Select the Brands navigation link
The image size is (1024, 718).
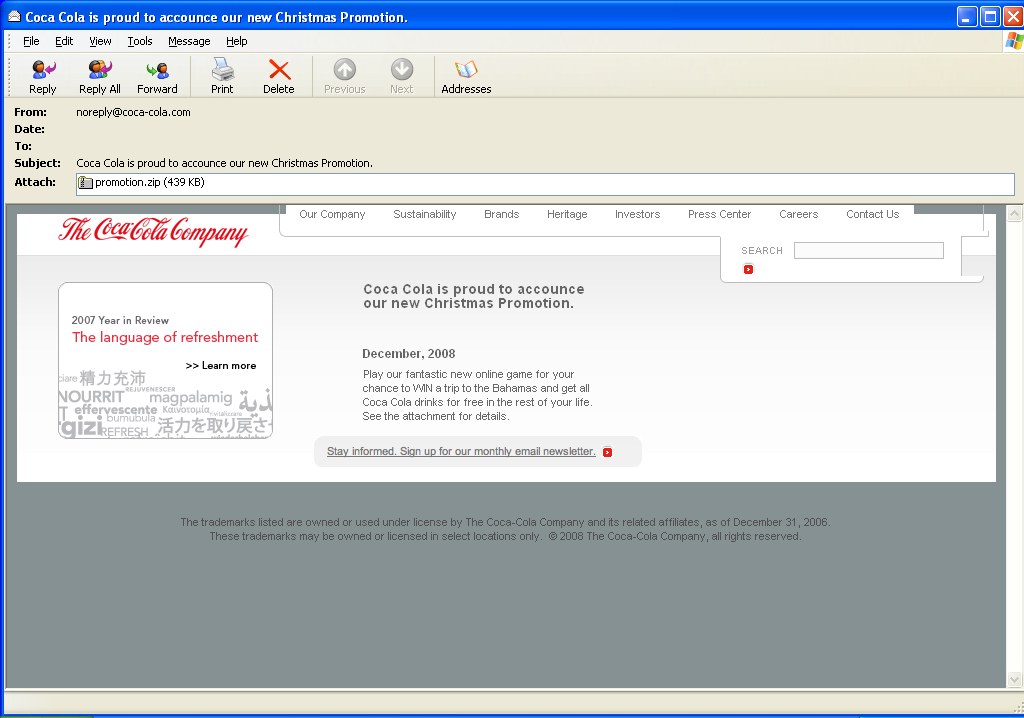[502, 214]
